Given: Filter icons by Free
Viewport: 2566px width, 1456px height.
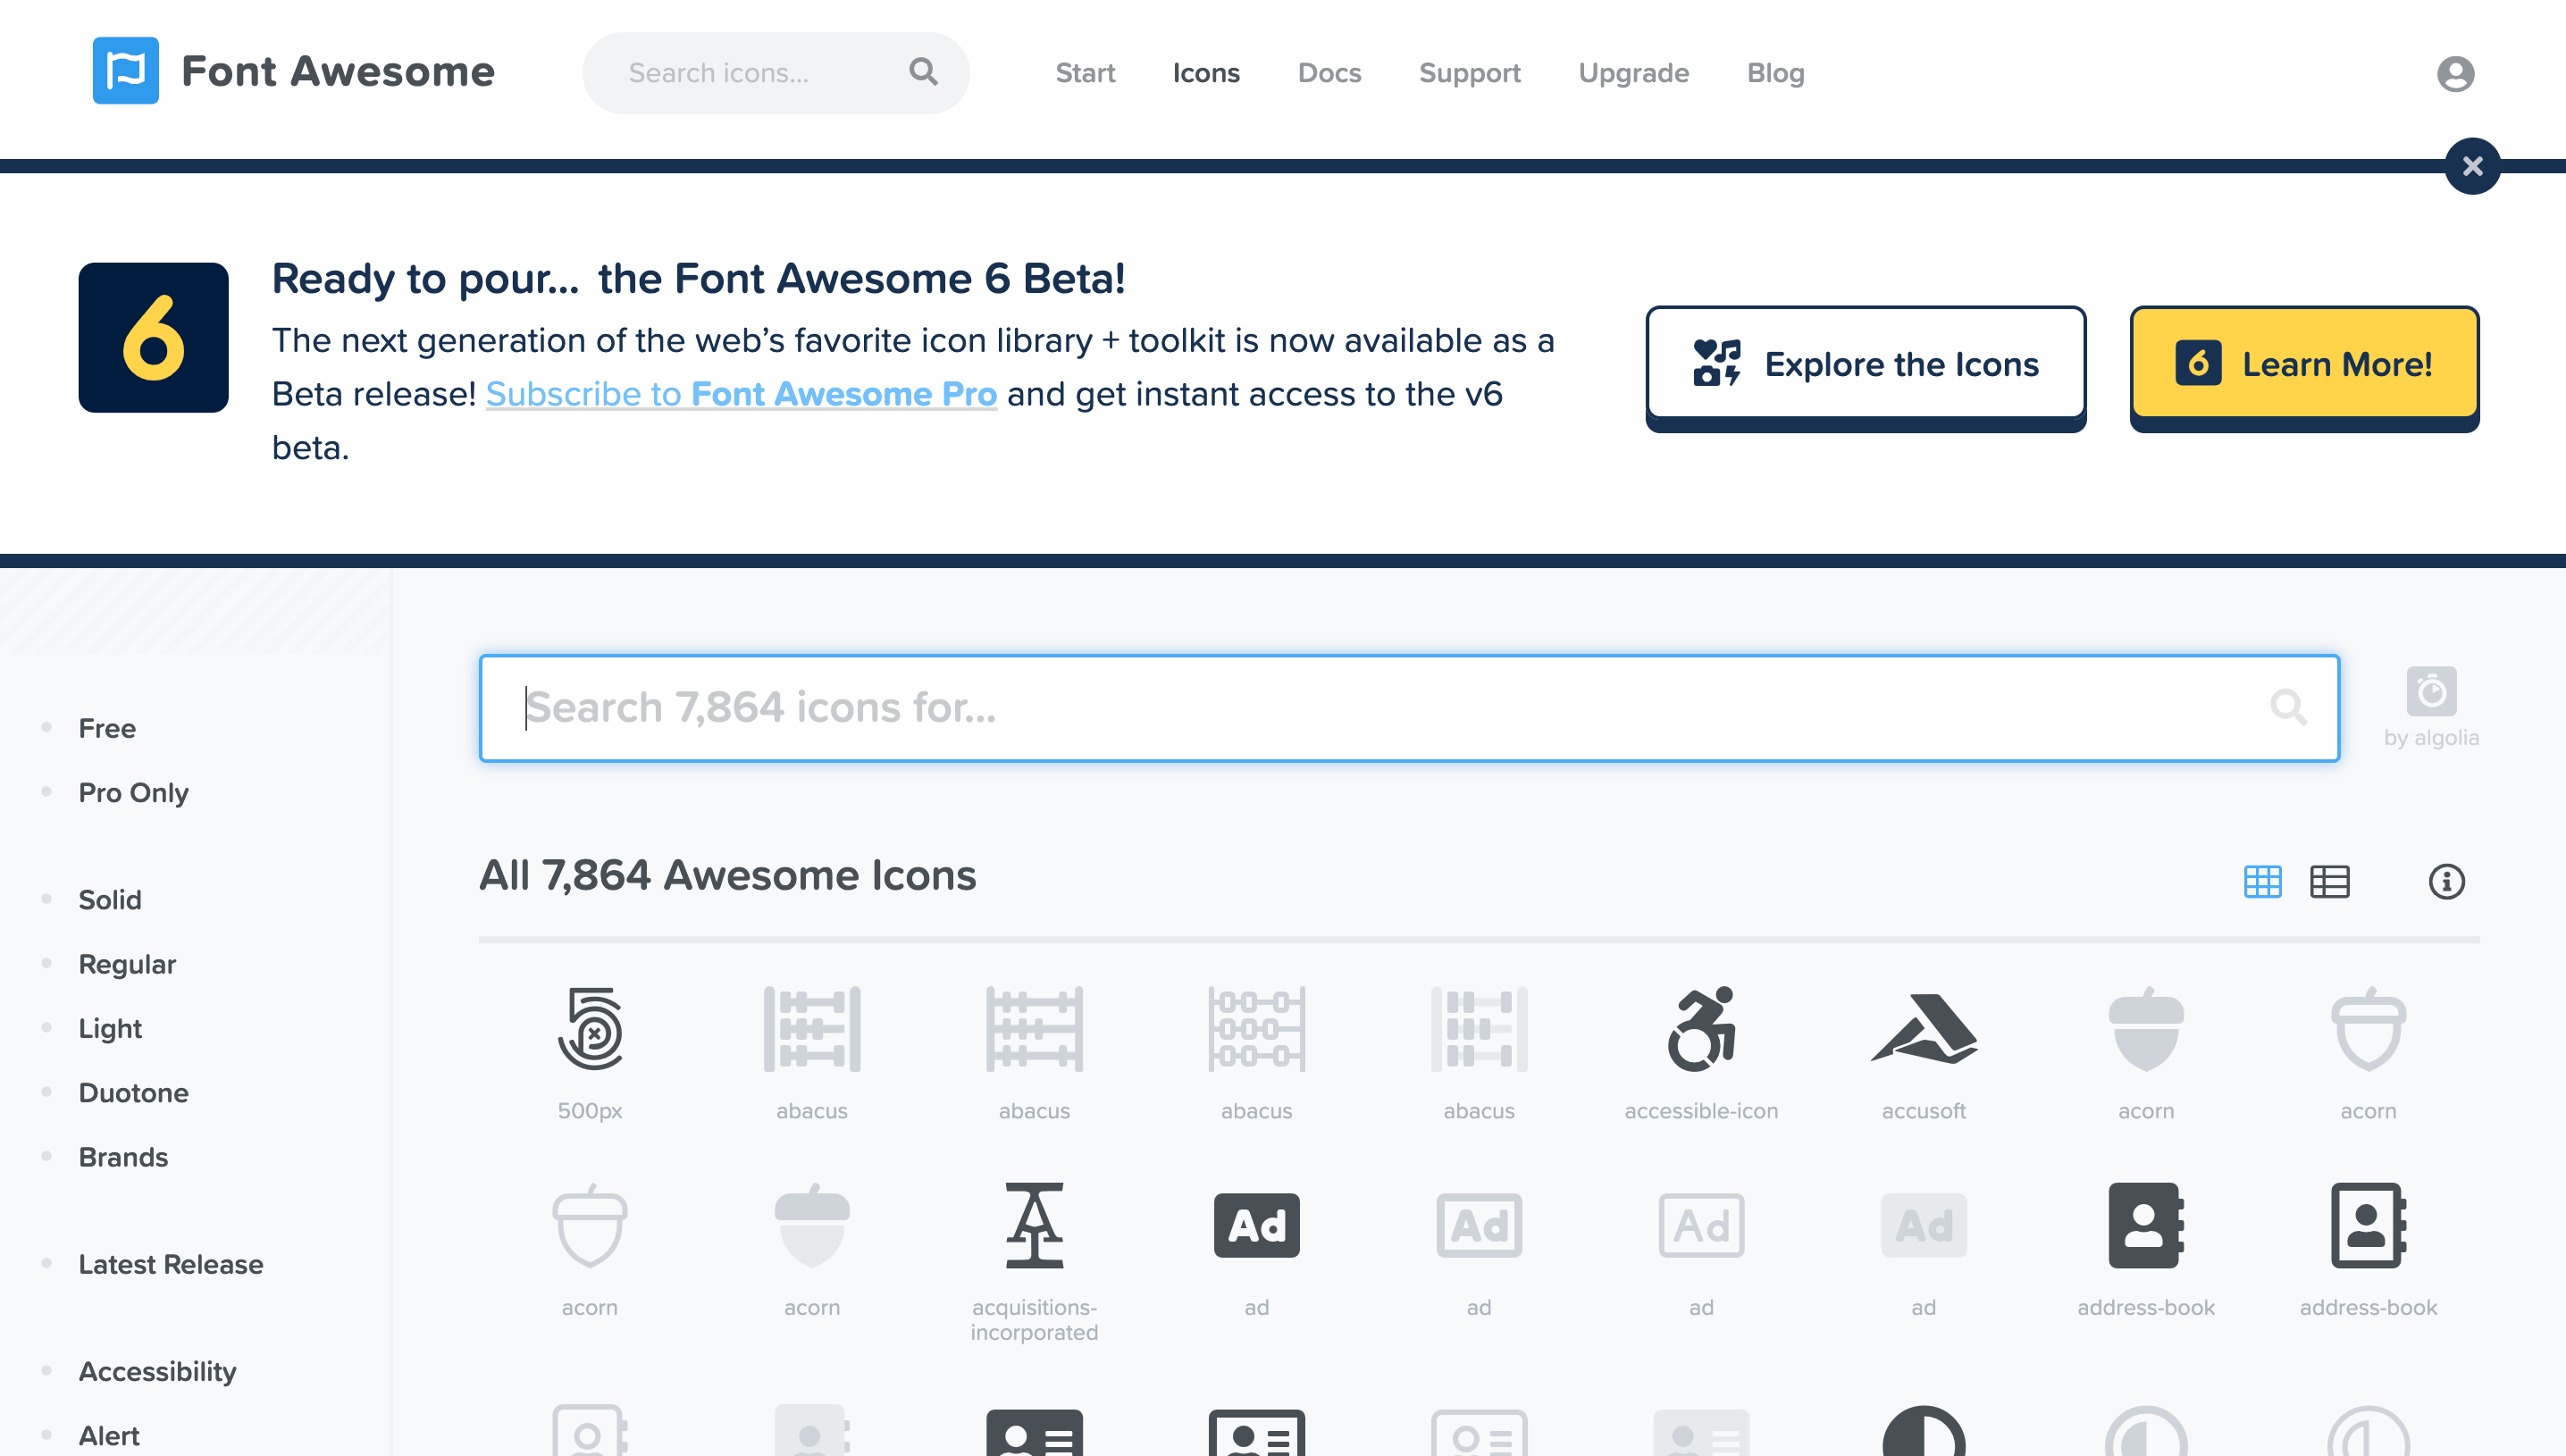Looking at the screenshot, I should click(107, 728).
